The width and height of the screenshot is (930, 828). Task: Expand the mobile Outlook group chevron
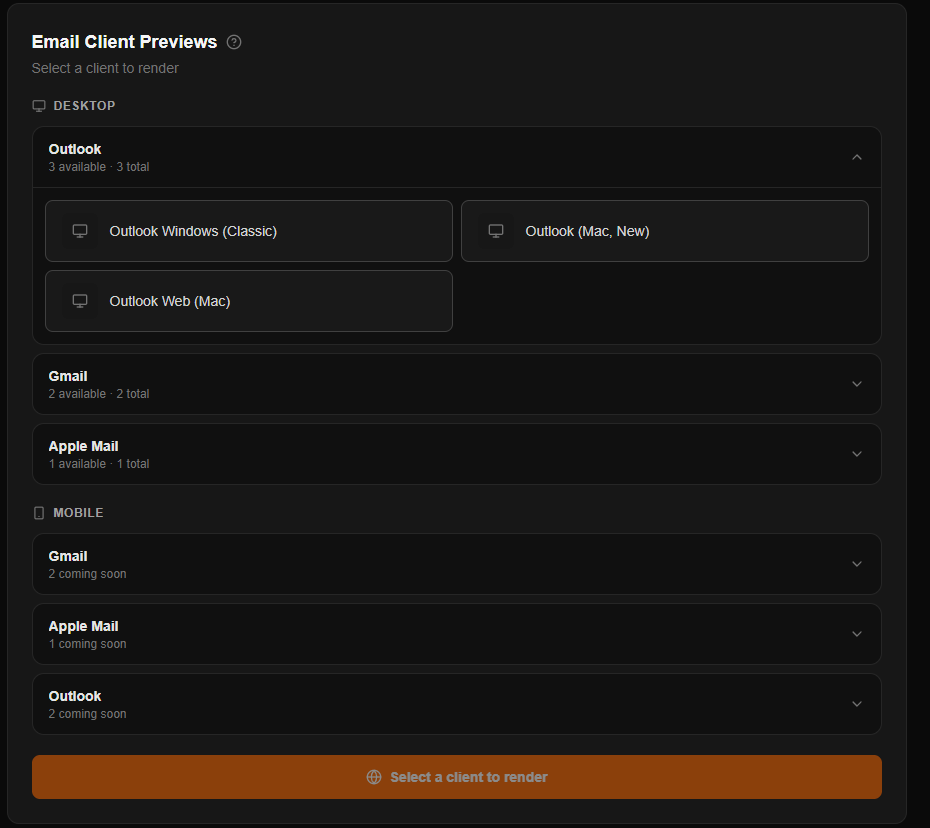coord(856,704)
